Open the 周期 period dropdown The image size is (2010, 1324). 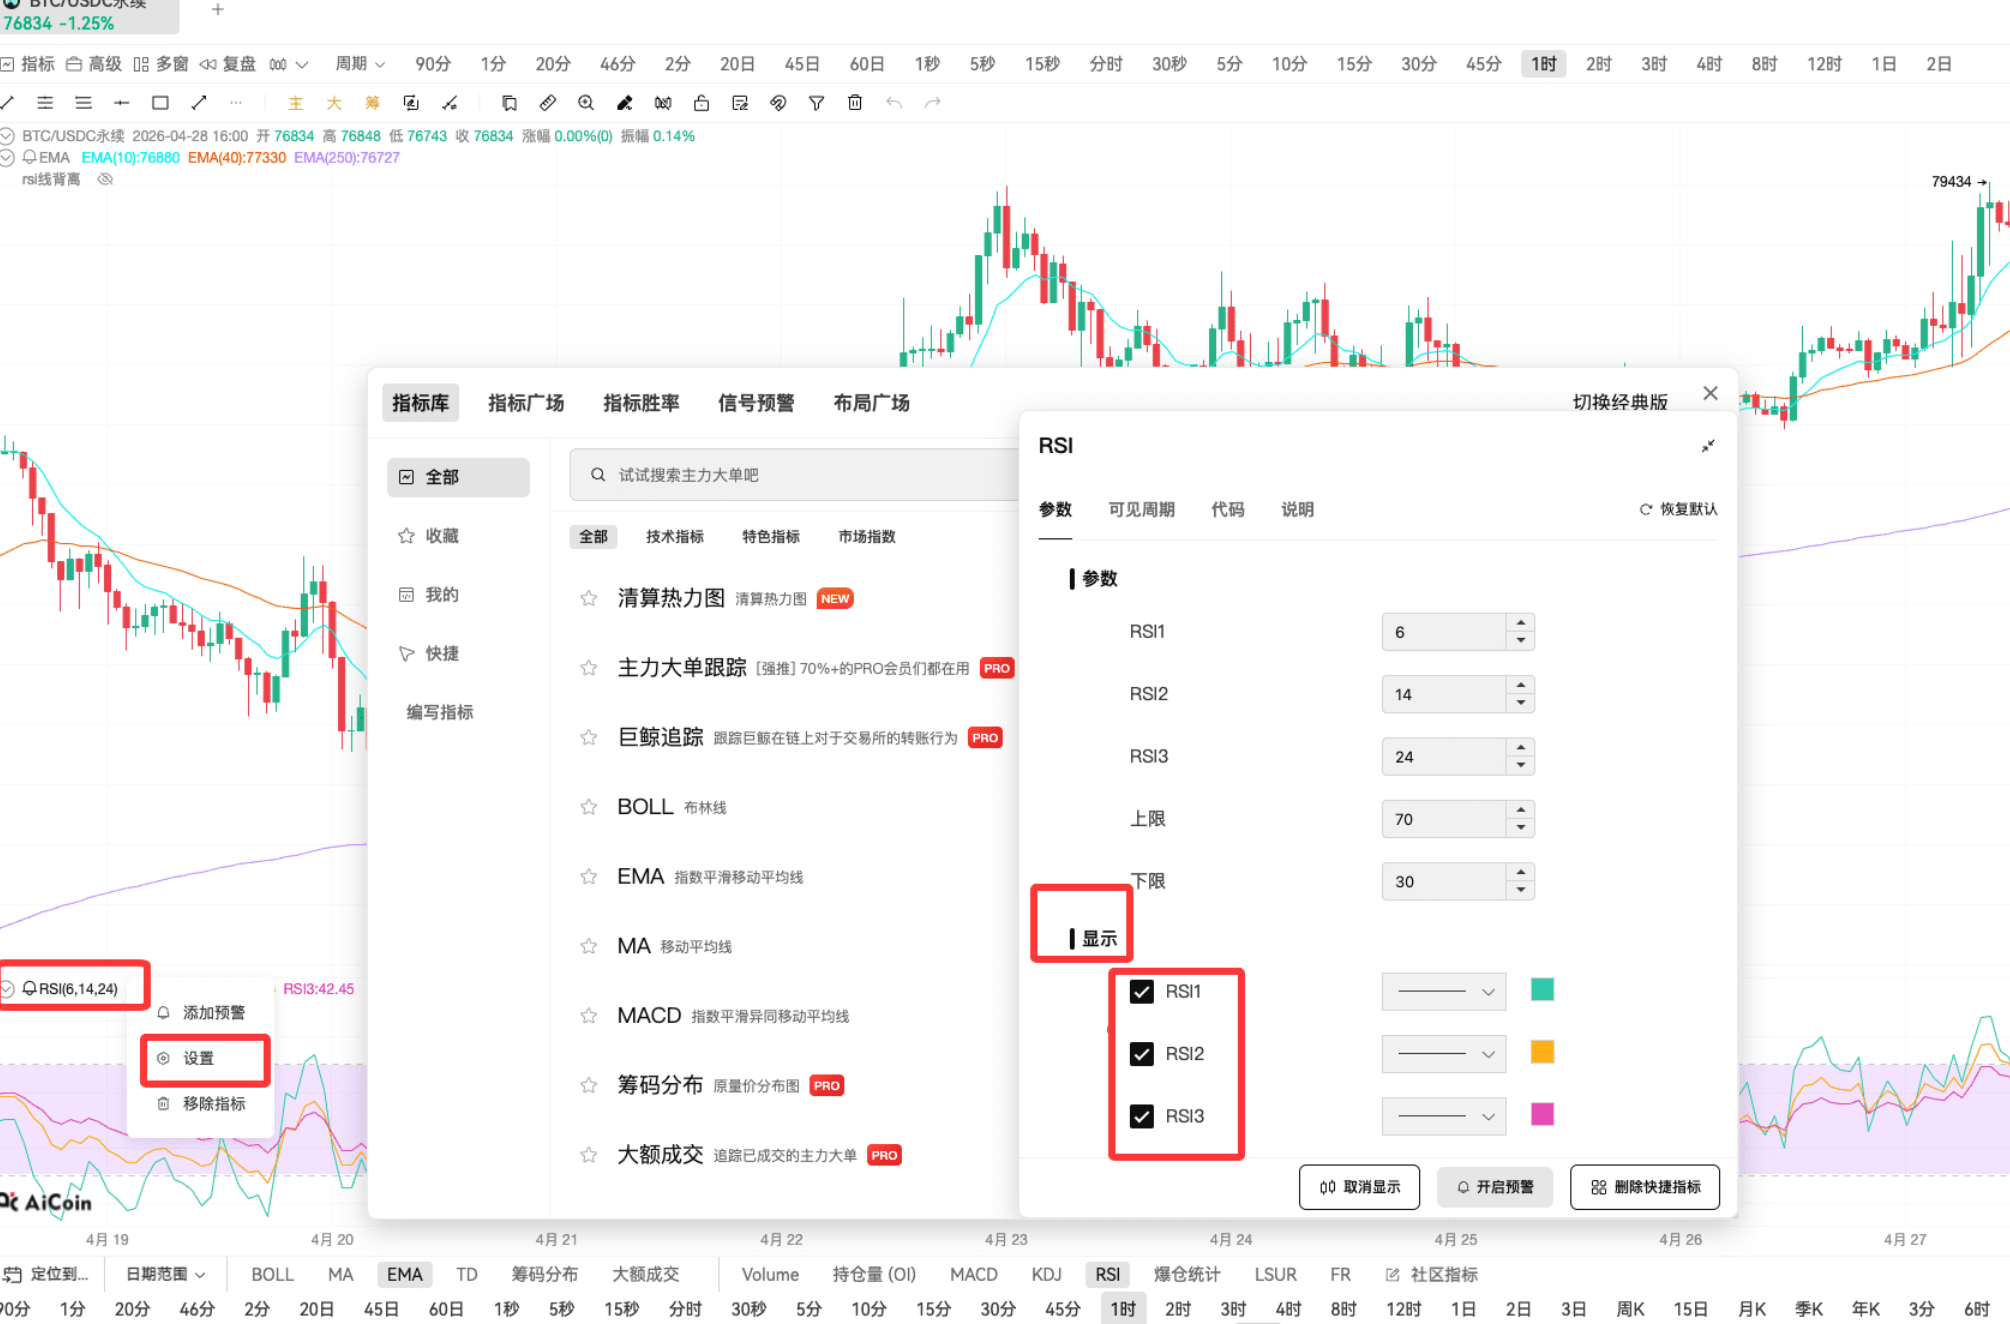pos(357,64)
